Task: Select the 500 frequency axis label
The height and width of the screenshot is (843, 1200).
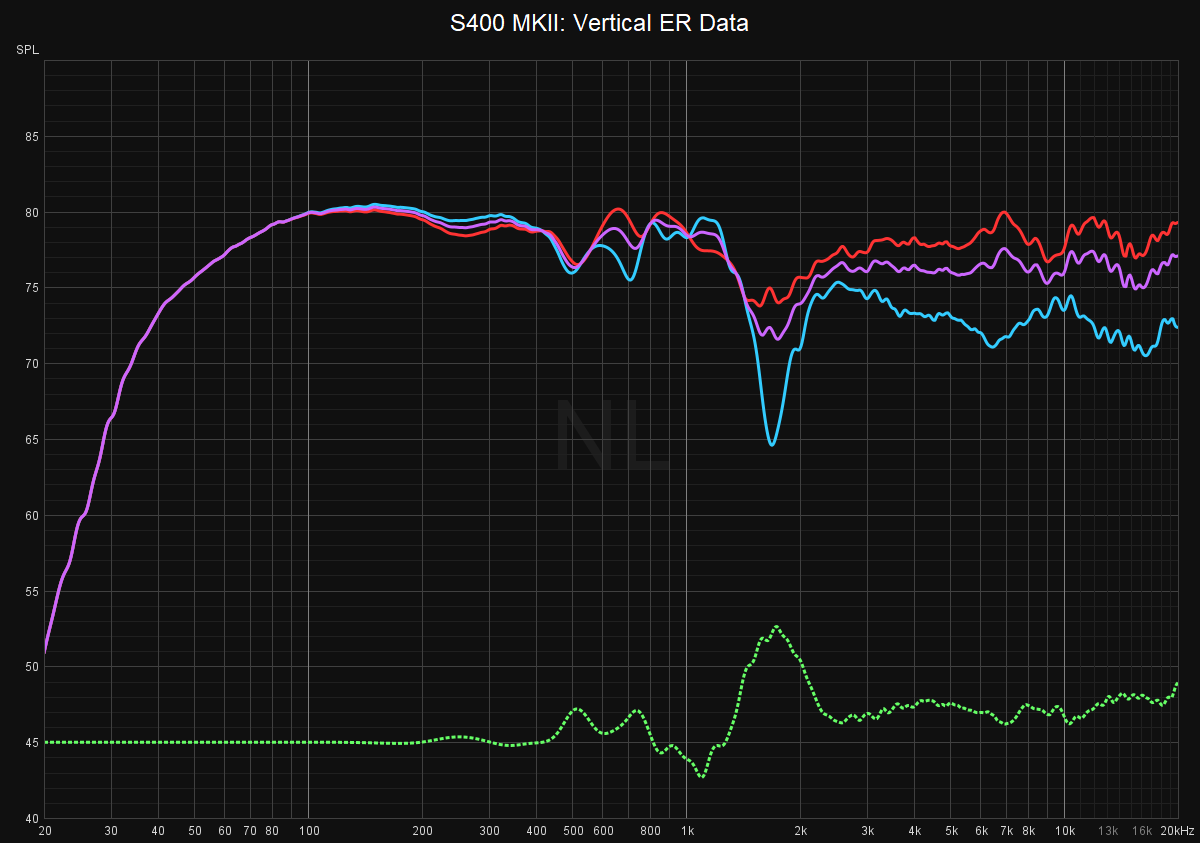Action: click(573, 831)
